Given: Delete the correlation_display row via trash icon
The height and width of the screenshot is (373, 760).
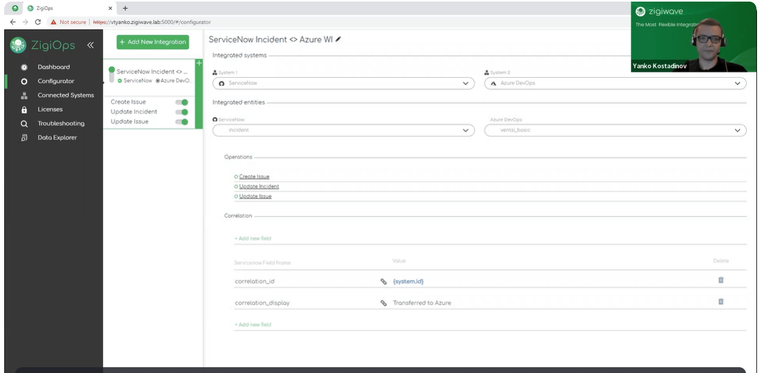Looking at the screenshot, I should click(721, 301).
